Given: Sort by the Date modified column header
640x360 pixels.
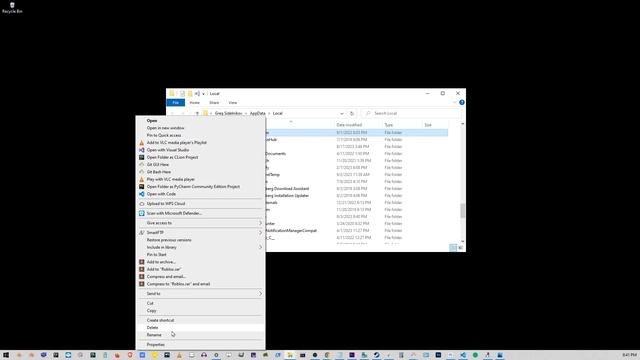Looking at the screenshot, I should tap(349, 125).
